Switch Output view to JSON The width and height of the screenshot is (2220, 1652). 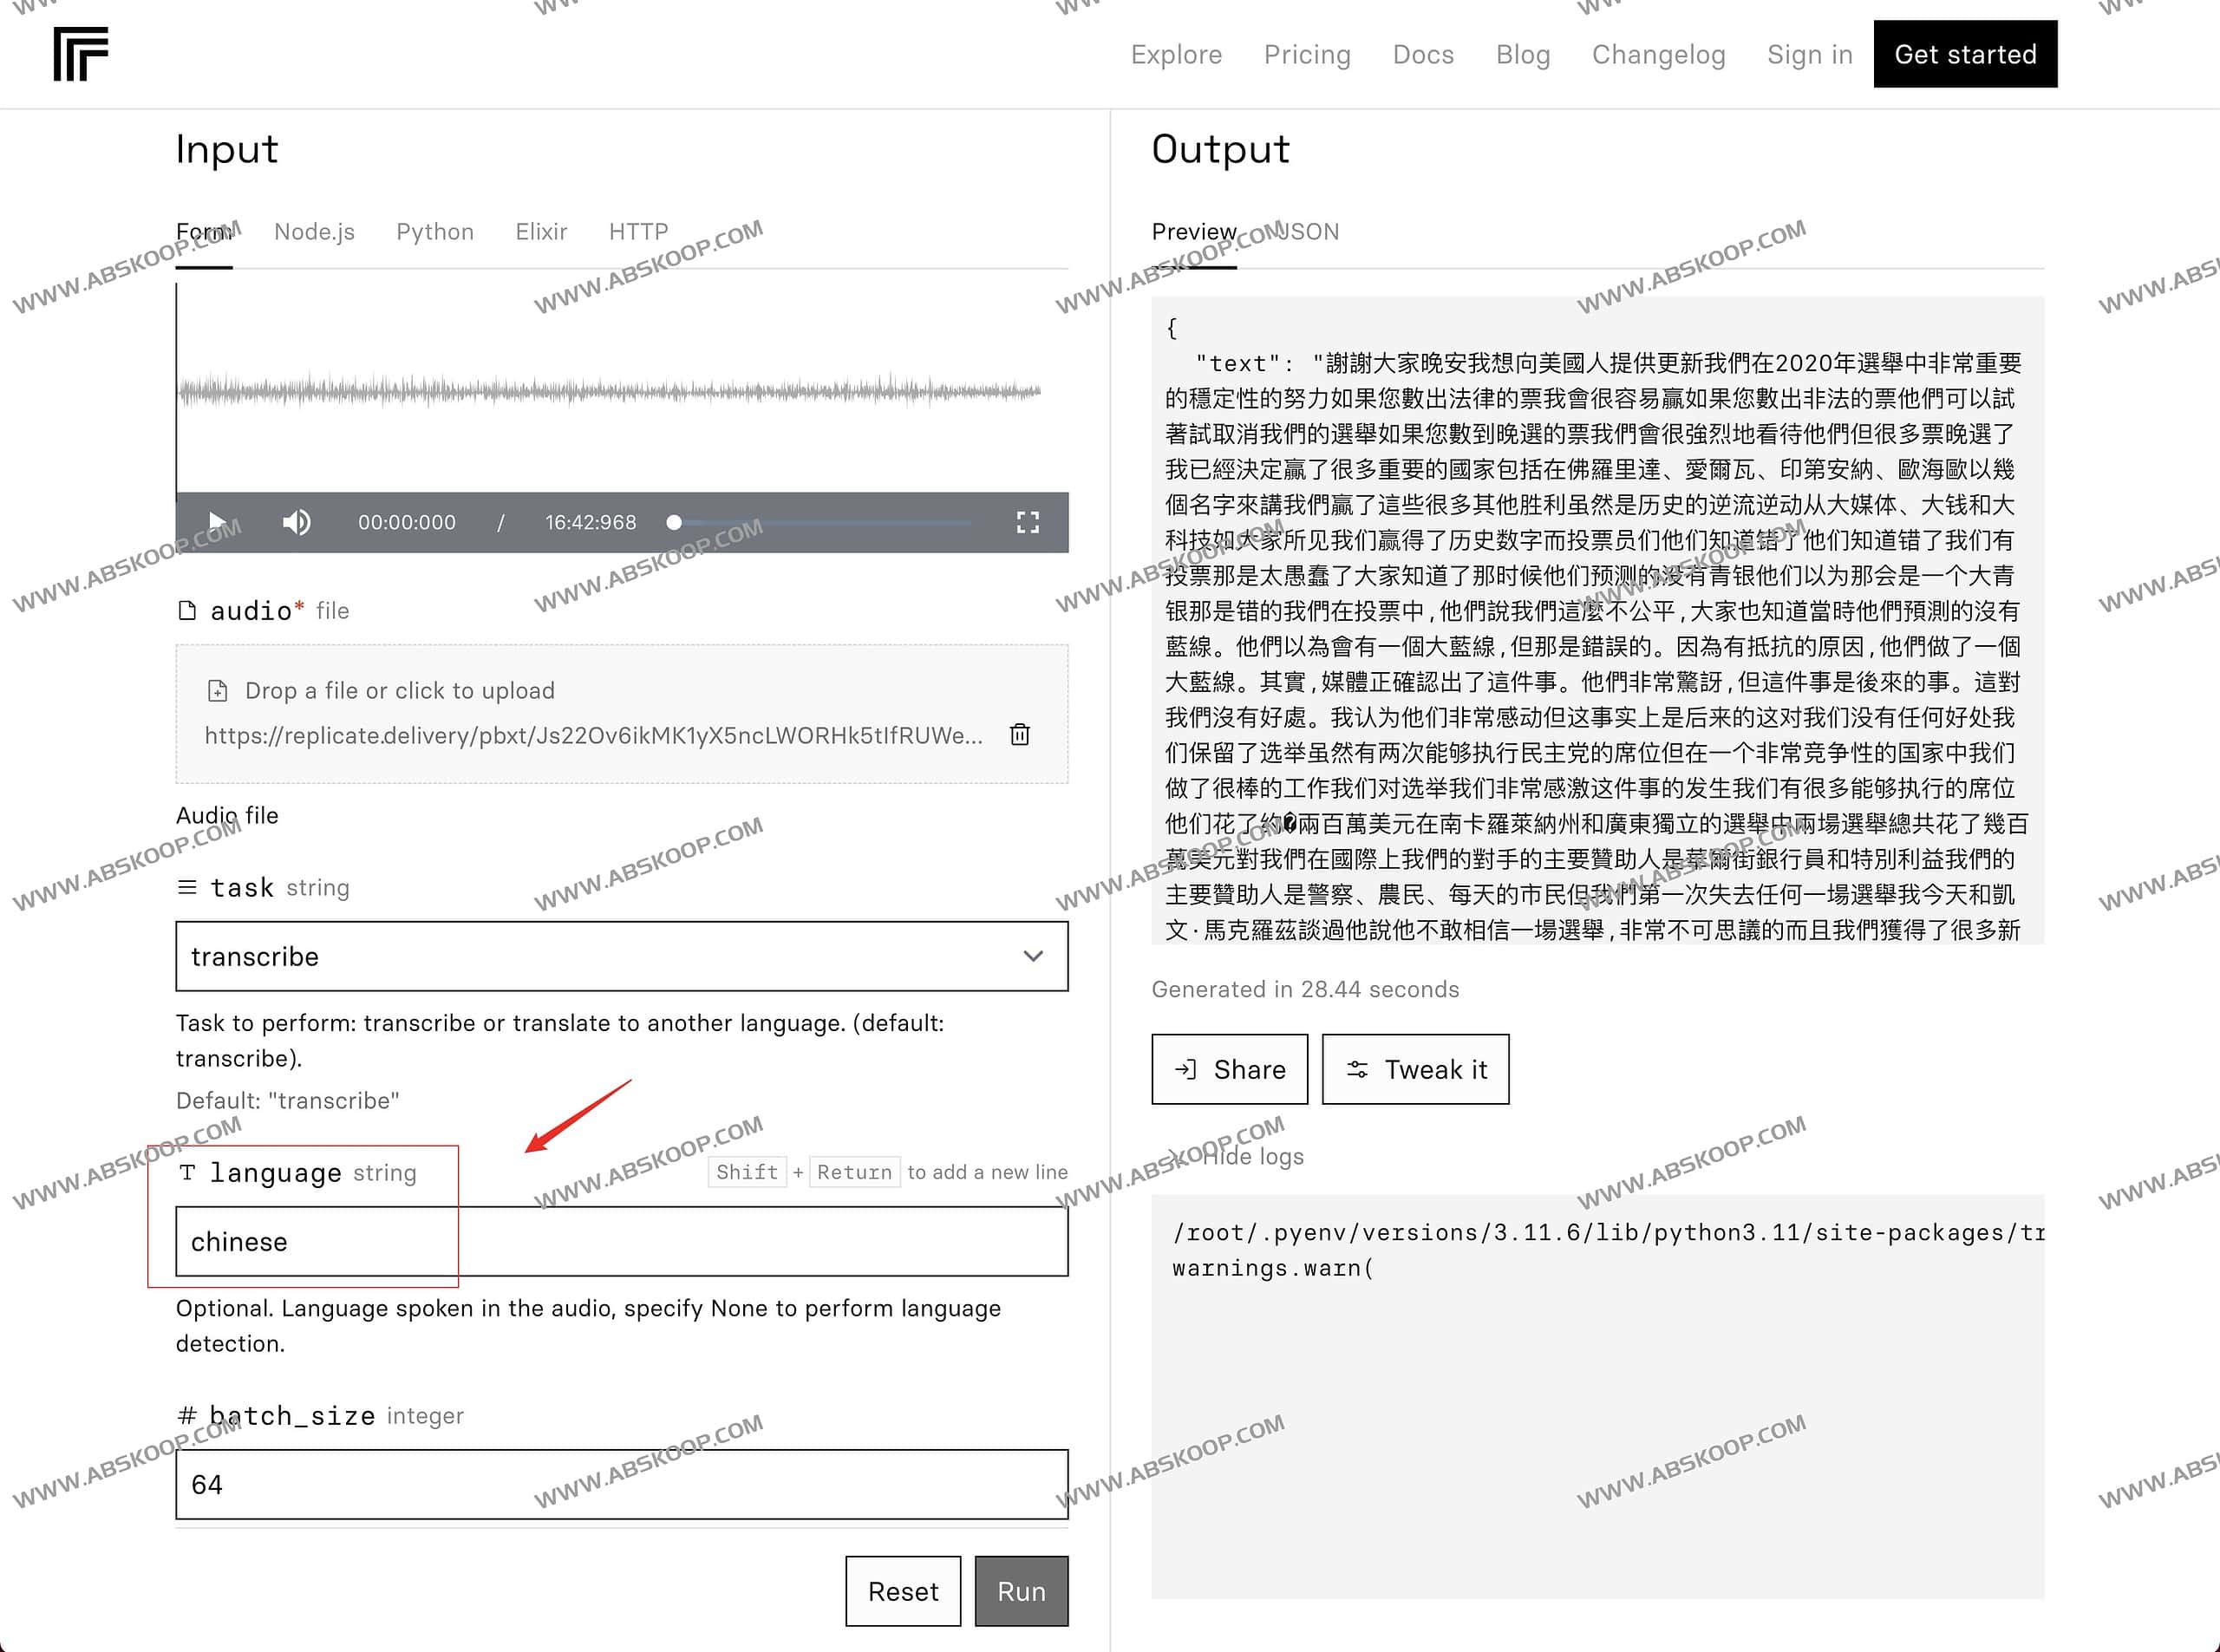(1306, 231)
